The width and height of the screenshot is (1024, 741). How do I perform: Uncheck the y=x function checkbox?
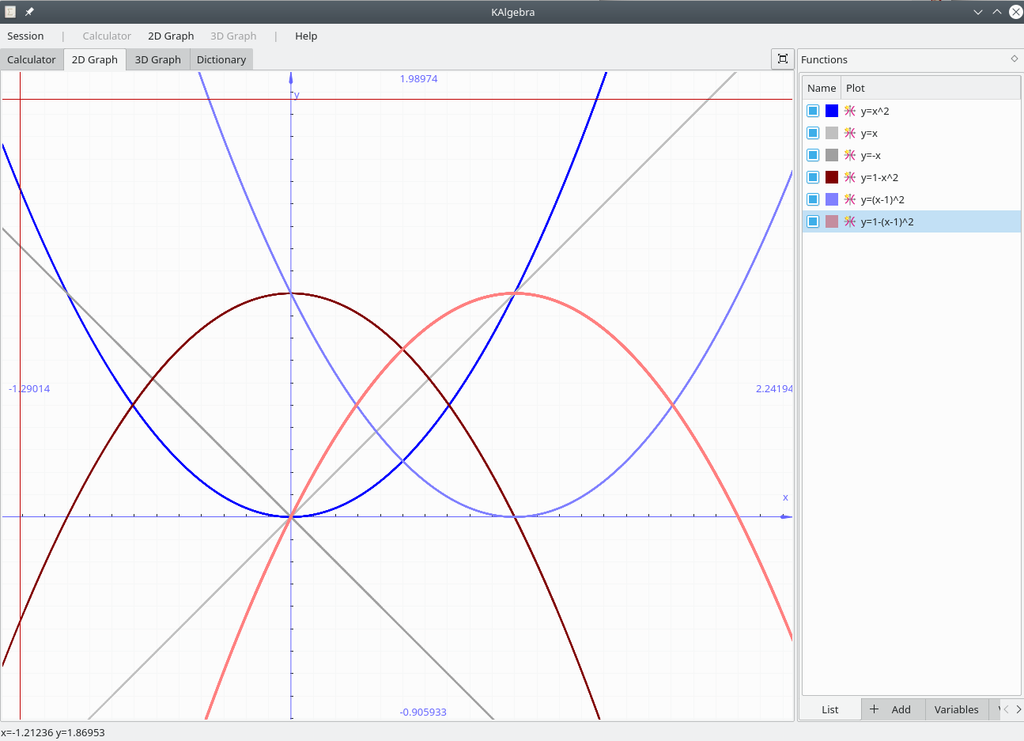pos(813,133)
